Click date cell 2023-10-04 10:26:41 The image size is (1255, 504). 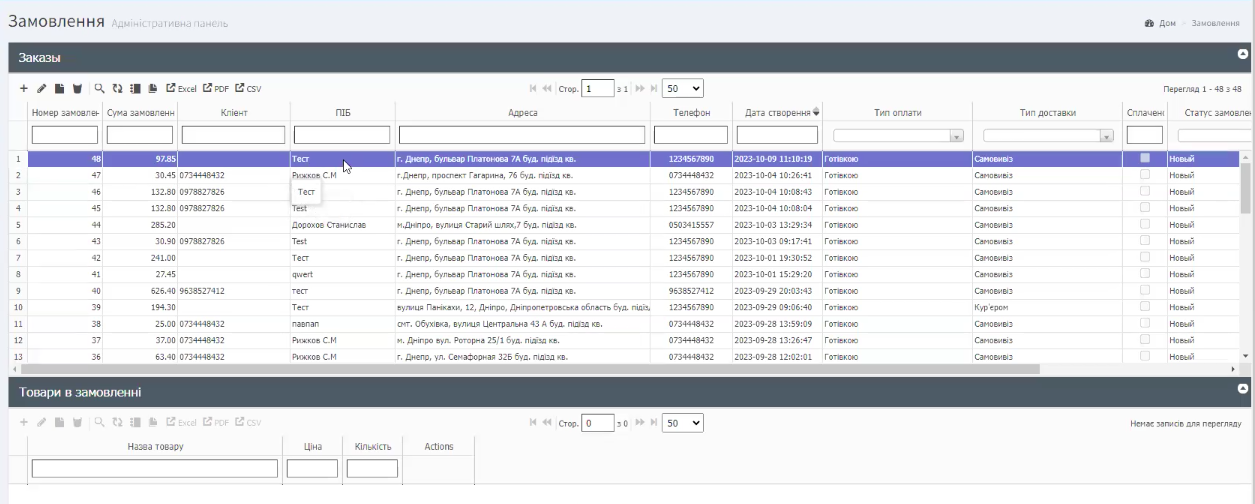776,175
